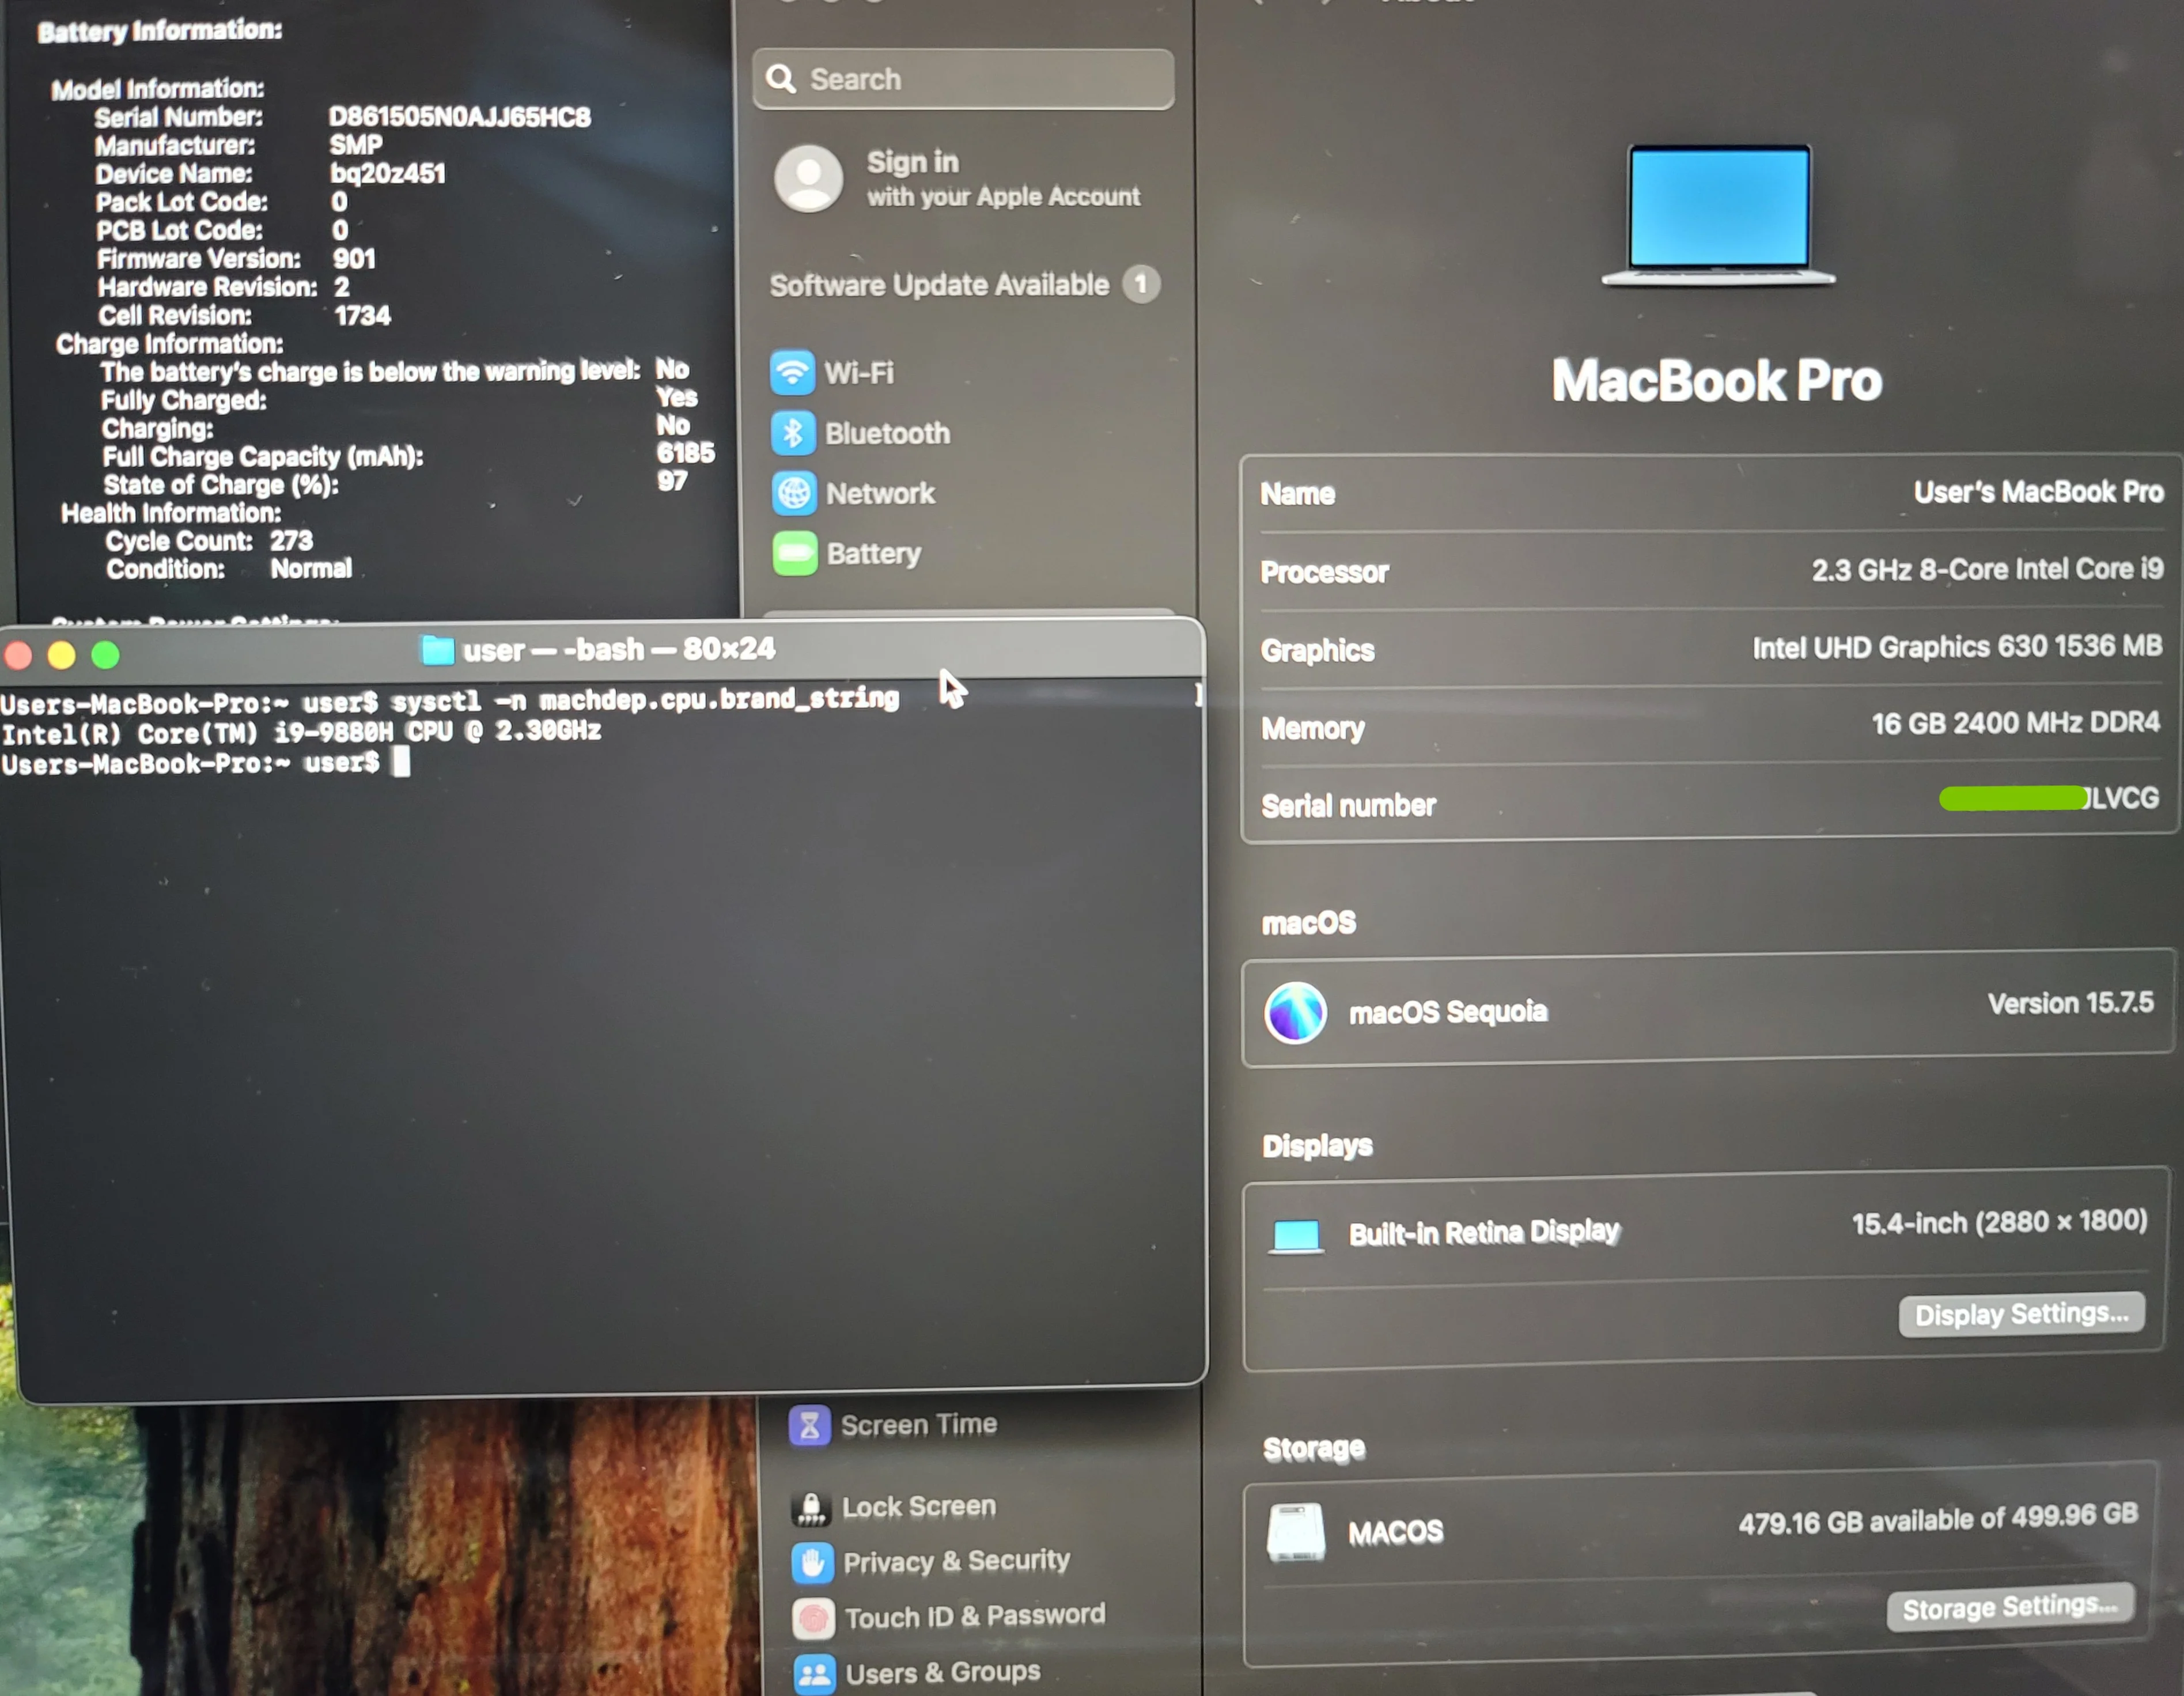Click the 'Charge Information:' heading
The height and width of the screenshot is (1696, 2184).
coord(169,344)
